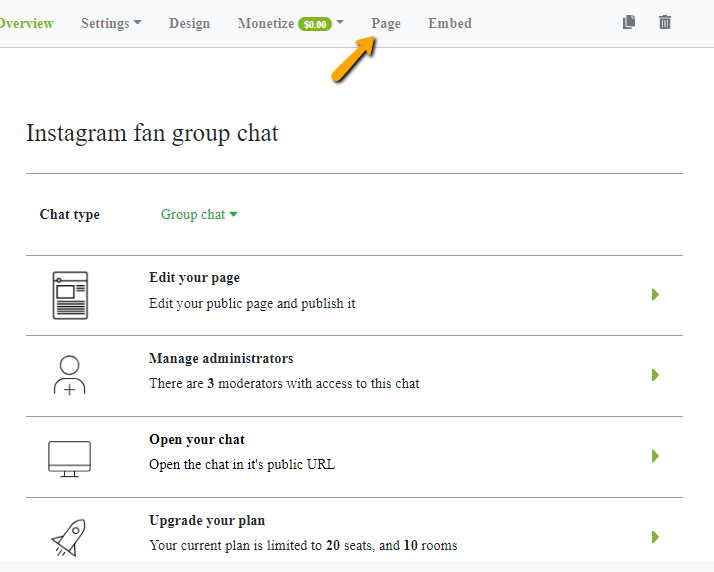Viewport: 714px width, 572px height.
Task: Open the Monetize dropdown menu
Action: (x=290, y=23)
